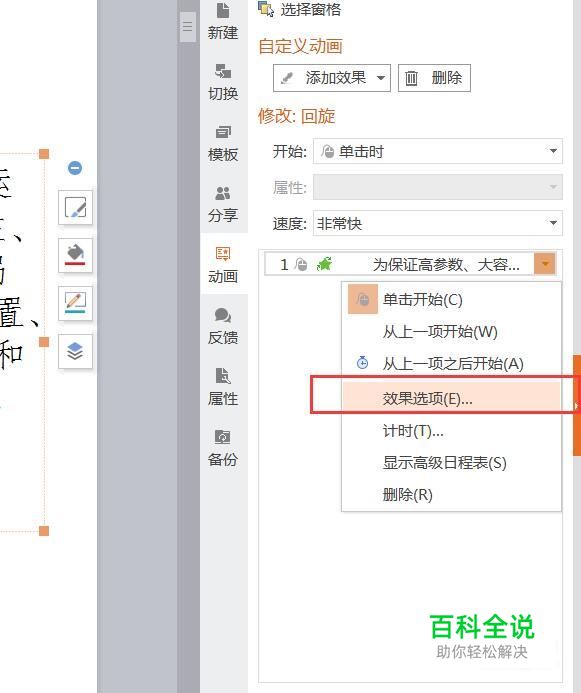Click the 删除 button with trash icon
This screenshot has height=693, width=581.
point(434,78)
